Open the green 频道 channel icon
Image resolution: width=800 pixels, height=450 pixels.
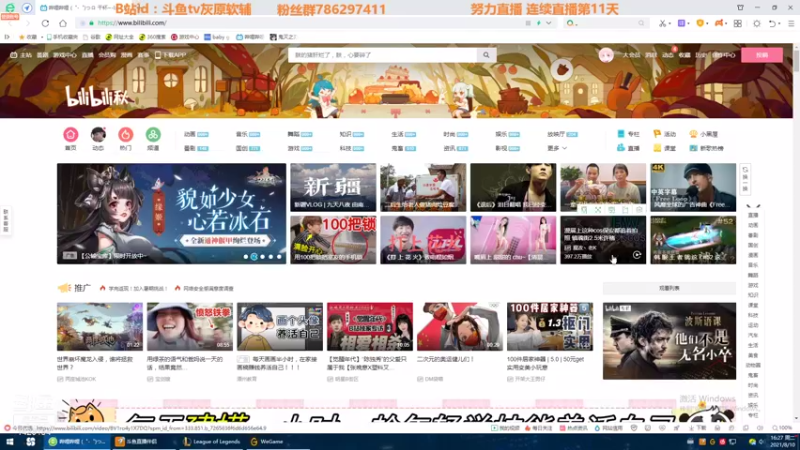click(x=153, y=134)
